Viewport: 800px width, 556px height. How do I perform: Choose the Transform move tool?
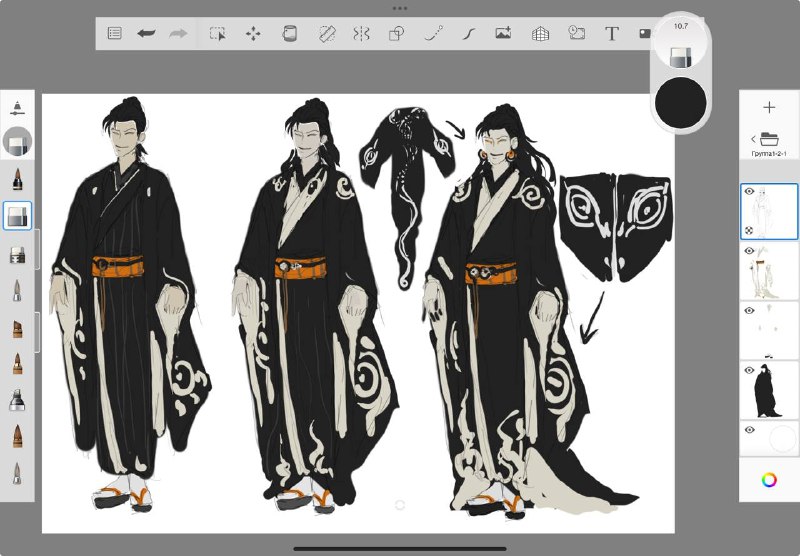coord(253,34)
